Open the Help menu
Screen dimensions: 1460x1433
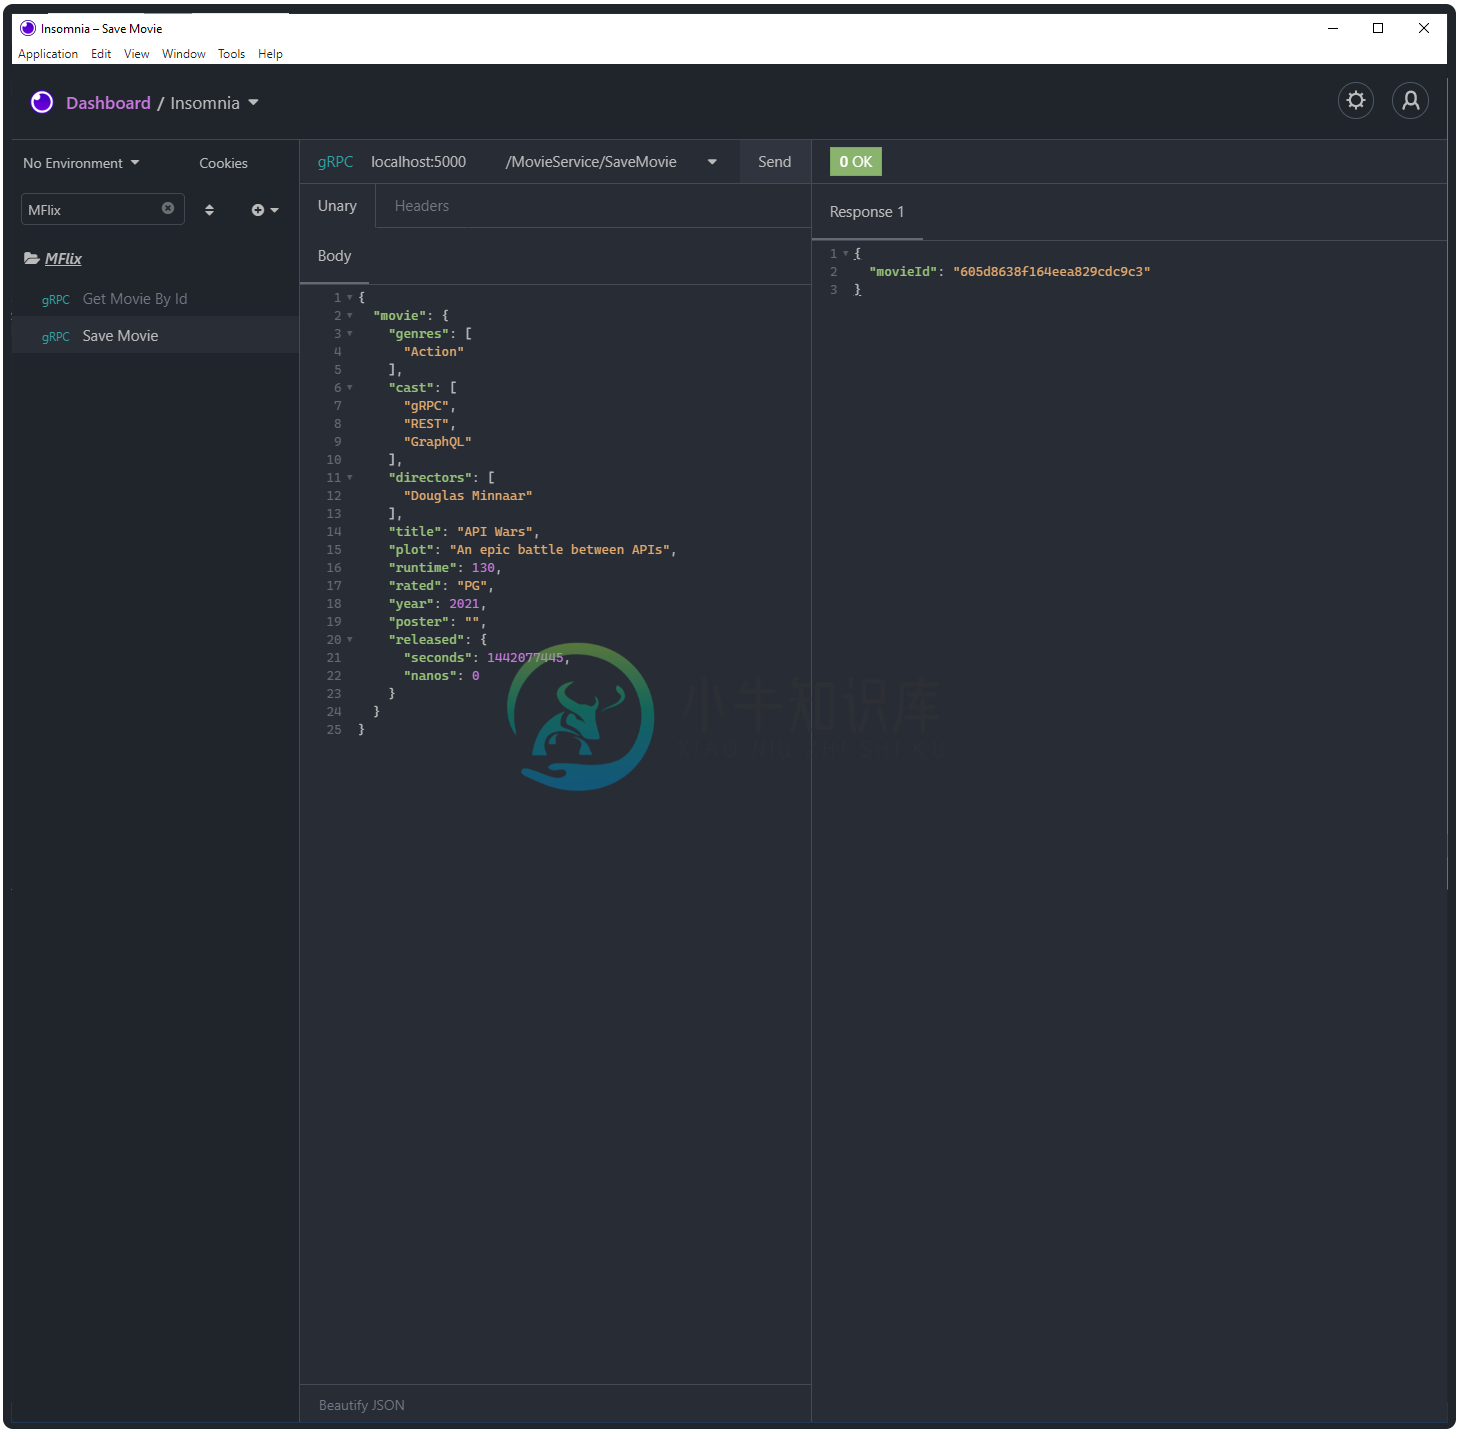[270, 54]
